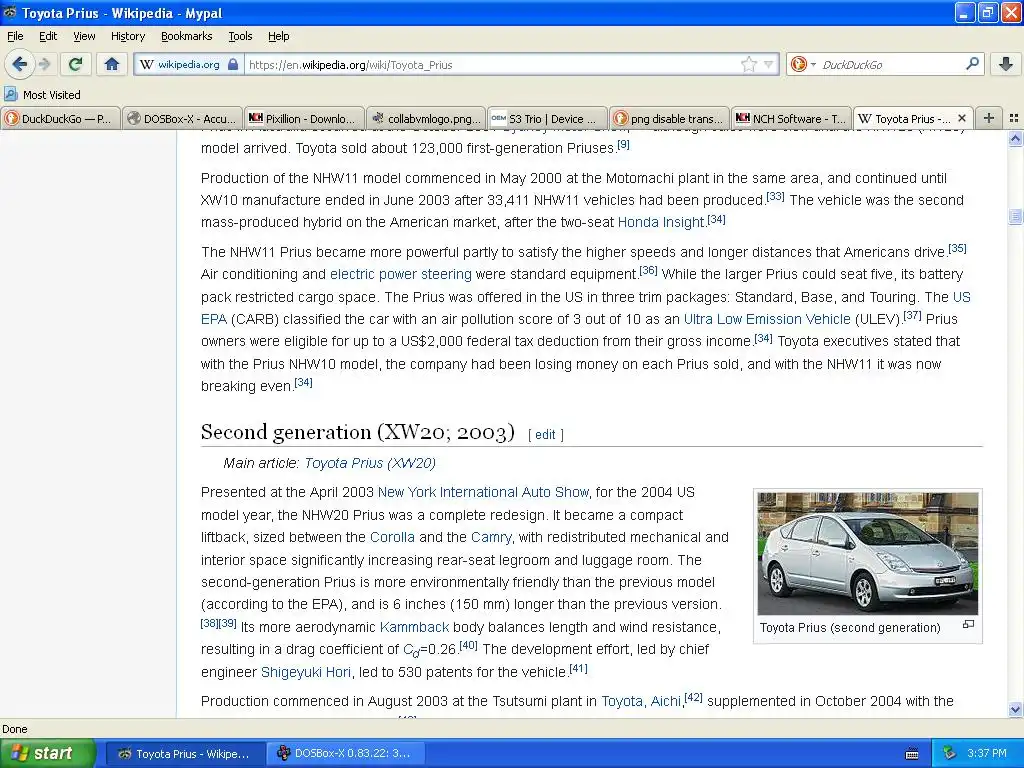
Task: Open citation reference 40
Action: tap(468, 645)
